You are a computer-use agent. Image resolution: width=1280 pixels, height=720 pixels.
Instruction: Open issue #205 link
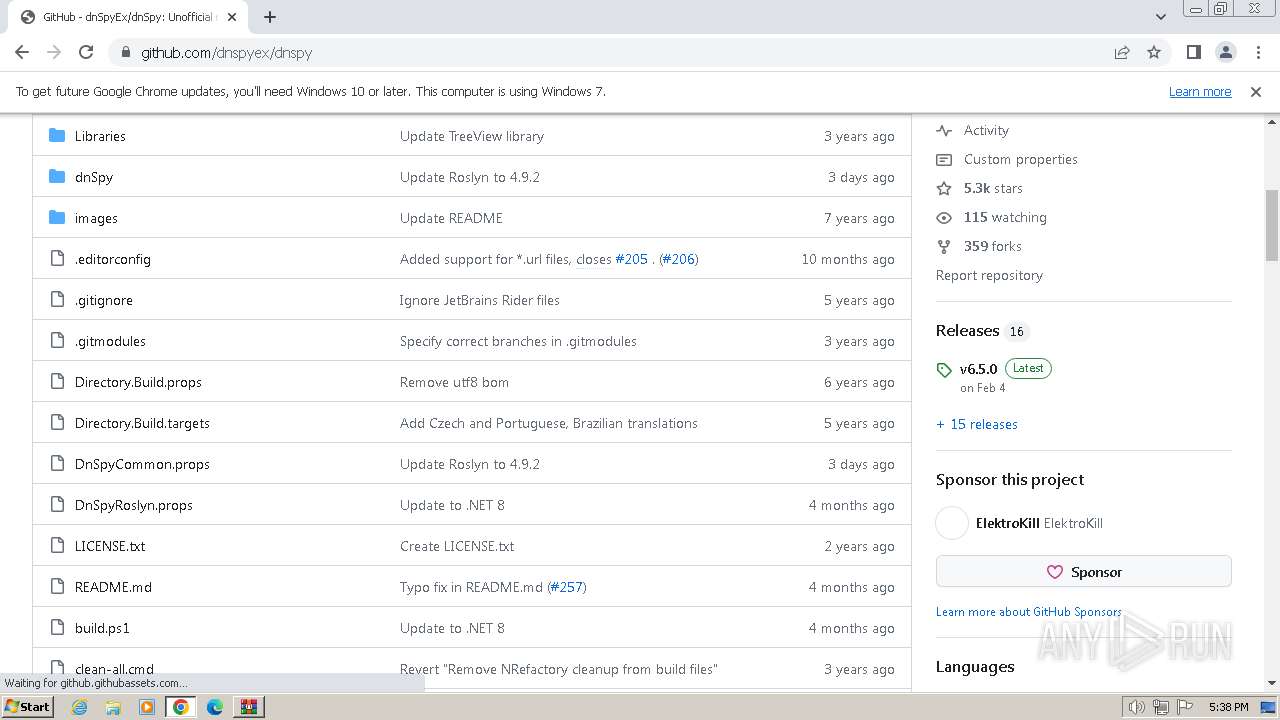[631, 259]
